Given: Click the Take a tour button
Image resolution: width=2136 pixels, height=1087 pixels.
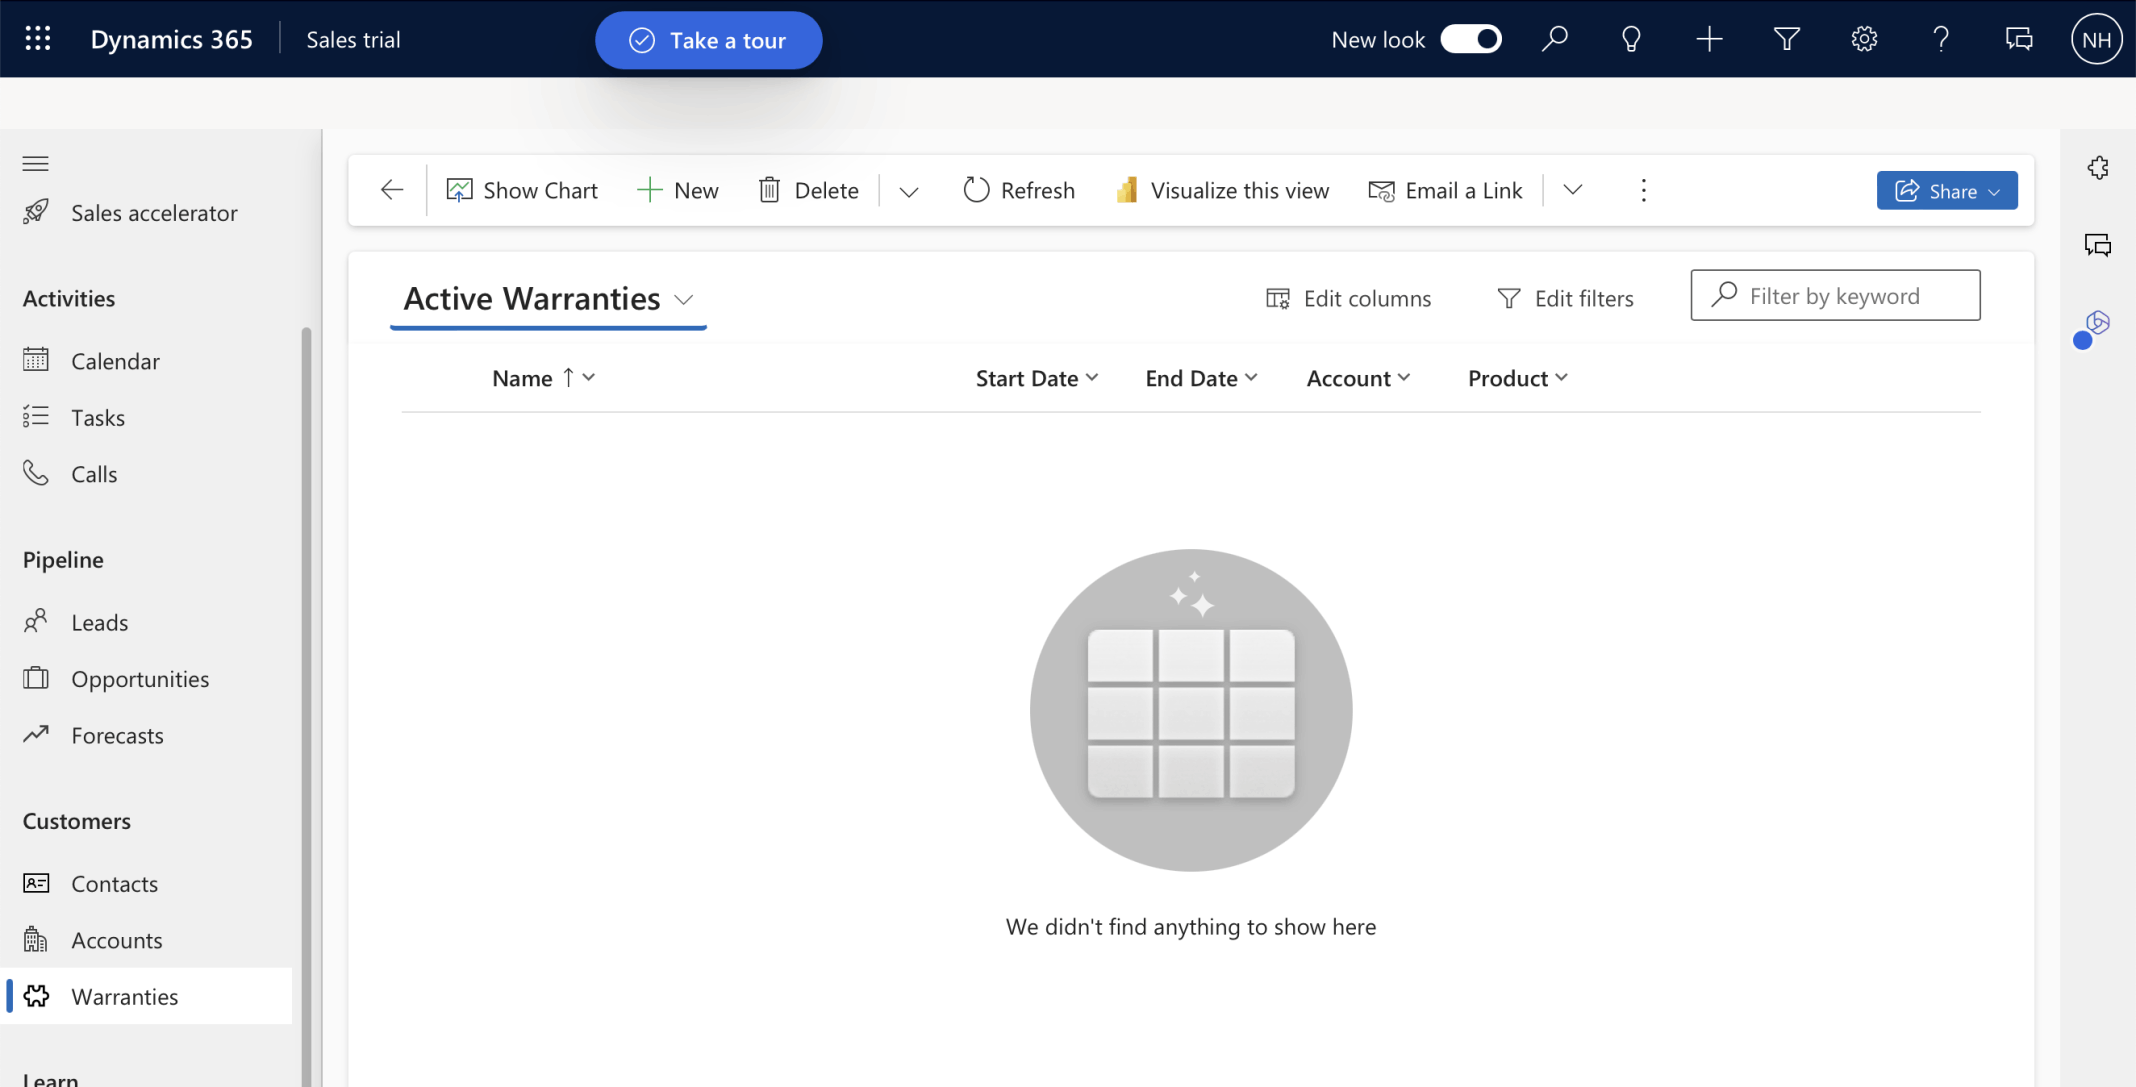Looking at the screenshot, I should point(709,40).
